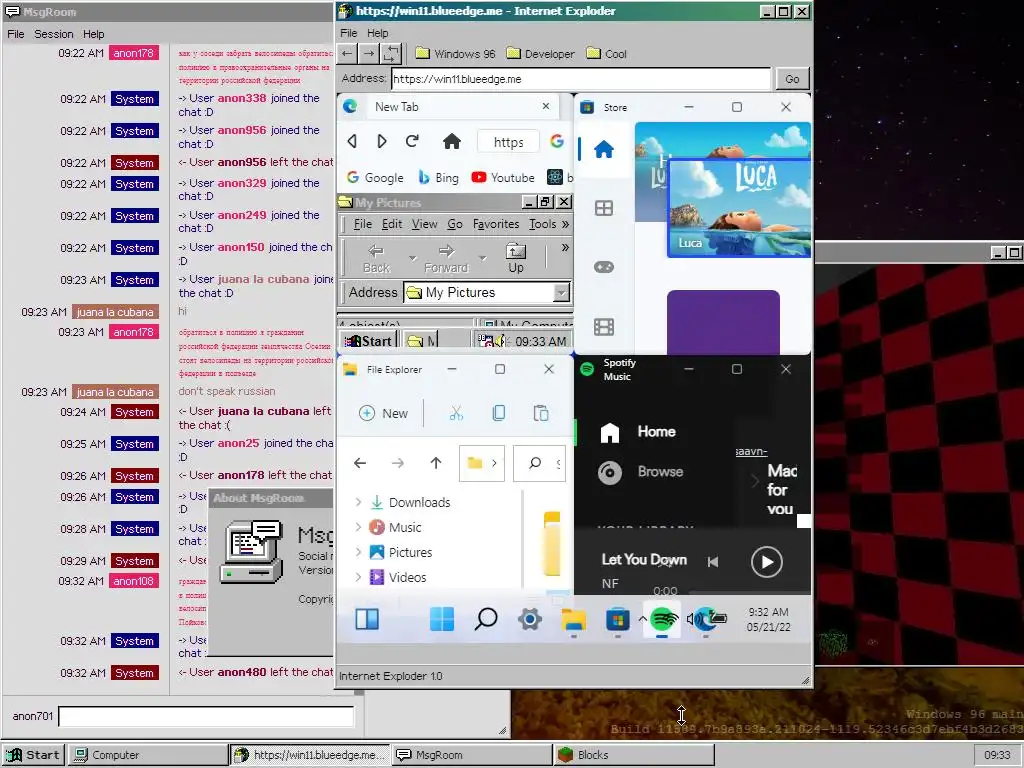Expand the My Pictures menu overflow chevron
The image size is (1024, 768).
pos(565,224)
